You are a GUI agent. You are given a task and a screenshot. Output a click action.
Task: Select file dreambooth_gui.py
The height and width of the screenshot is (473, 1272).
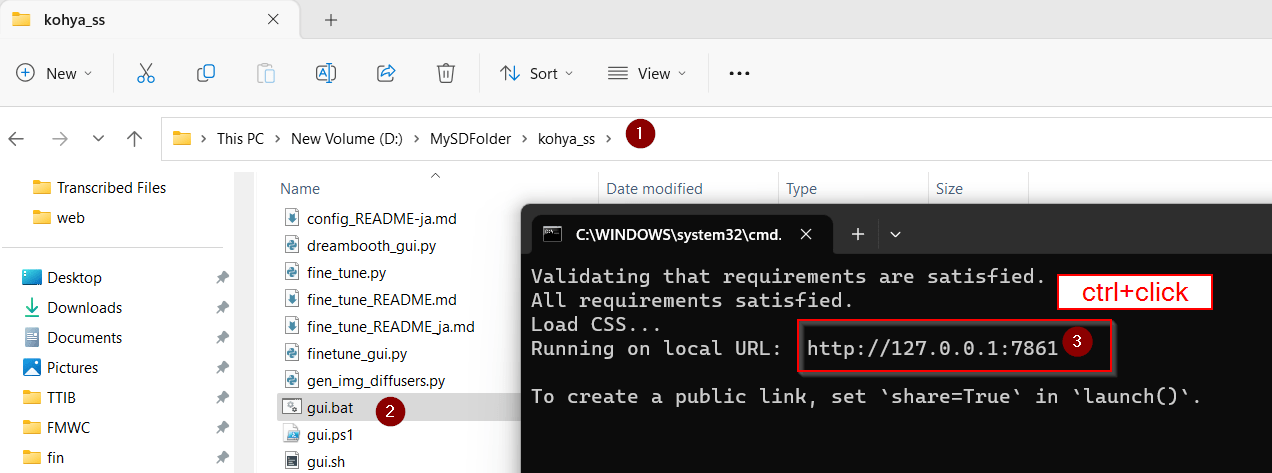371,245
